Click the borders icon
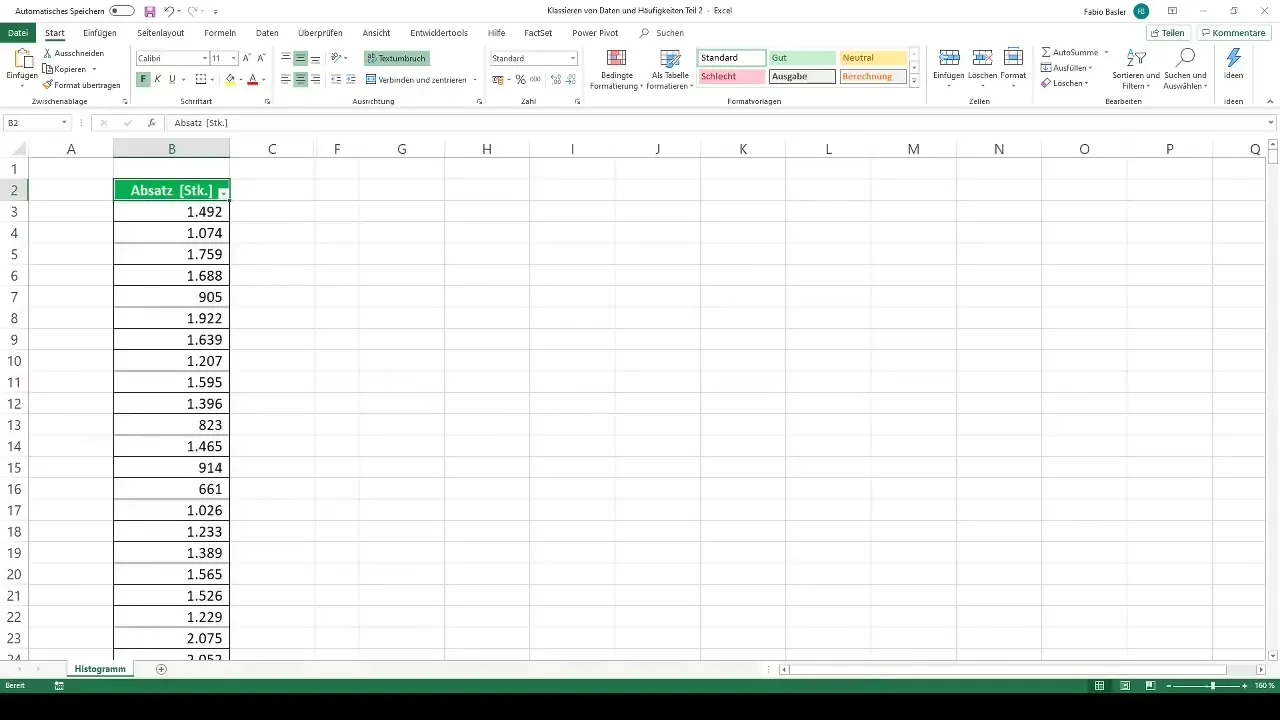 [x=200, y=79]
